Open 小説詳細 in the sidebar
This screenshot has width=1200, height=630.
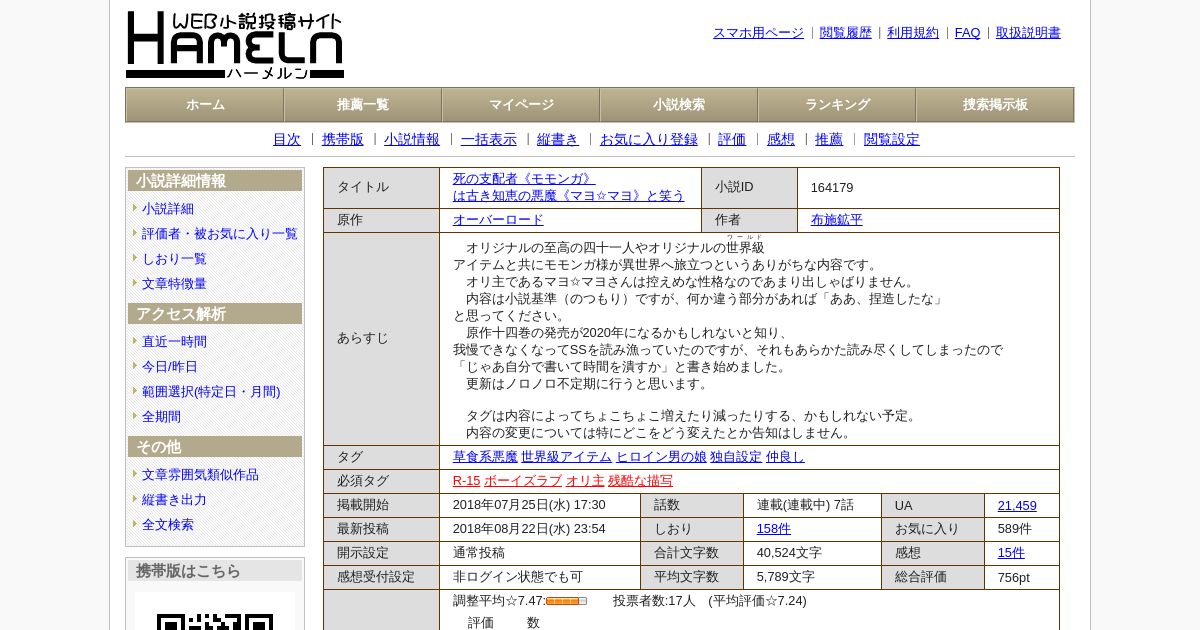pyautogui.click(x=168, y=209)
